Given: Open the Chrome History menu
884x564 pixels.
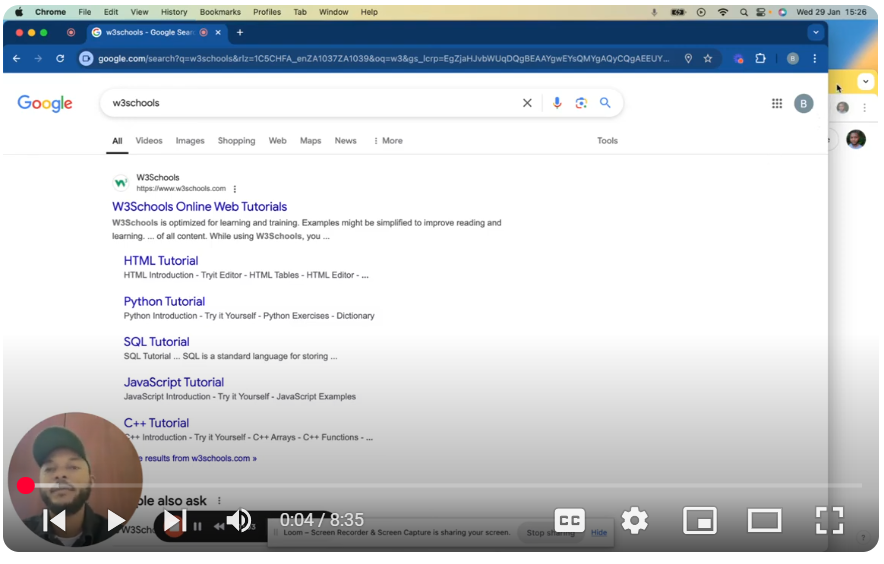Looking at the screenshot, I should pyautogui.click(x=174, y=12).
